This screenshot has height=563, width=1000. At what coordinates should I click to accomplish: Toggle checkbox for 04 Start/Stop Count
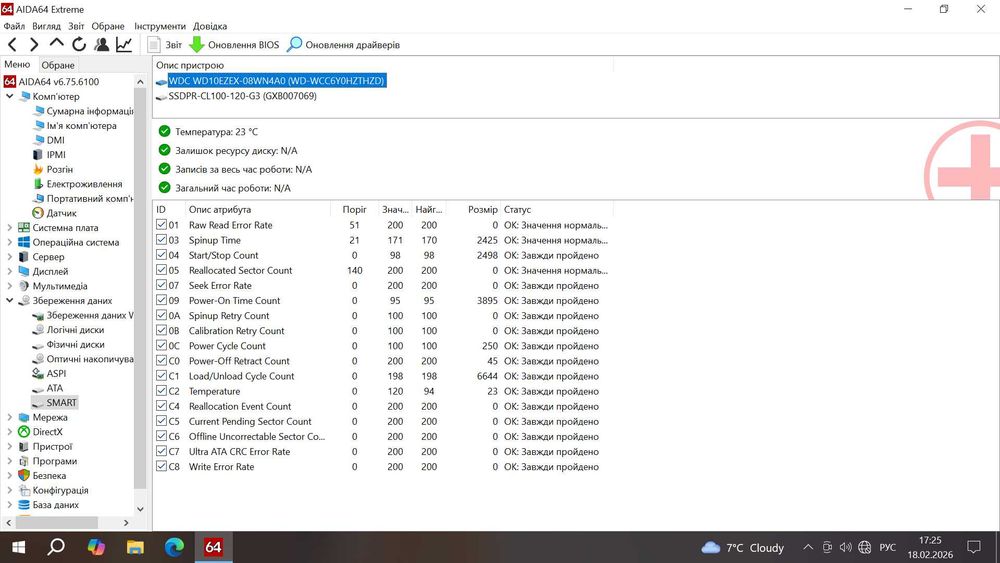click(x=161, y=255)
